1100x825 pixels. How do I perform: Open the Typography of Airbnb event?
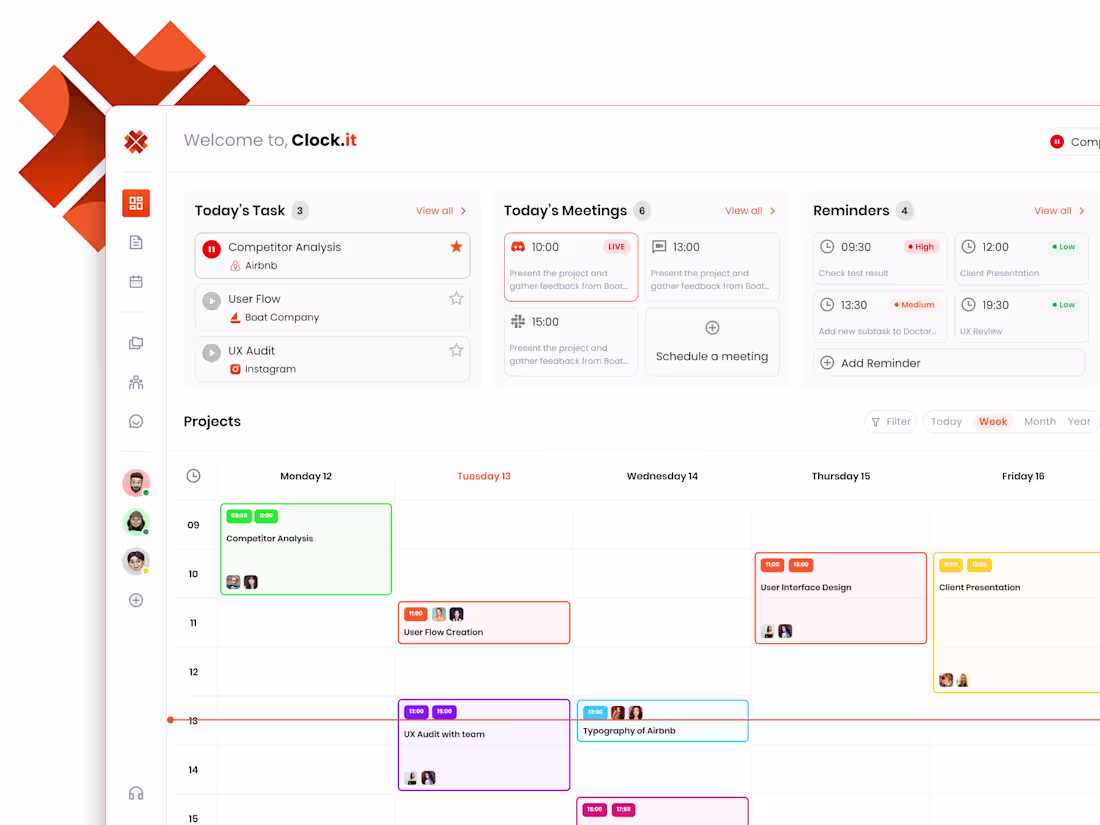662,720
